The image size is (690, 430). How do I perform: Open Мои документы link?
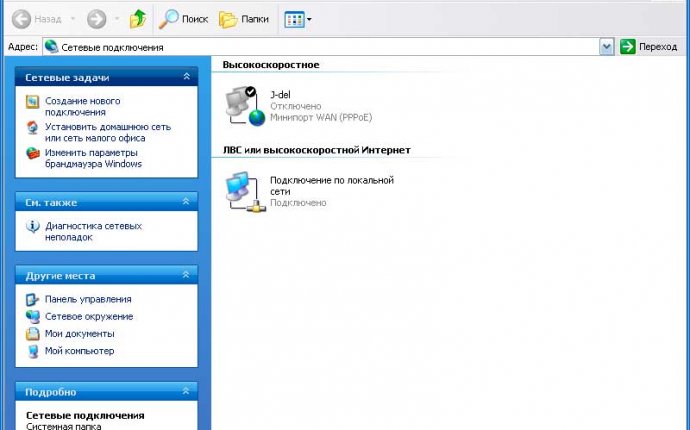tap(80, 334)
